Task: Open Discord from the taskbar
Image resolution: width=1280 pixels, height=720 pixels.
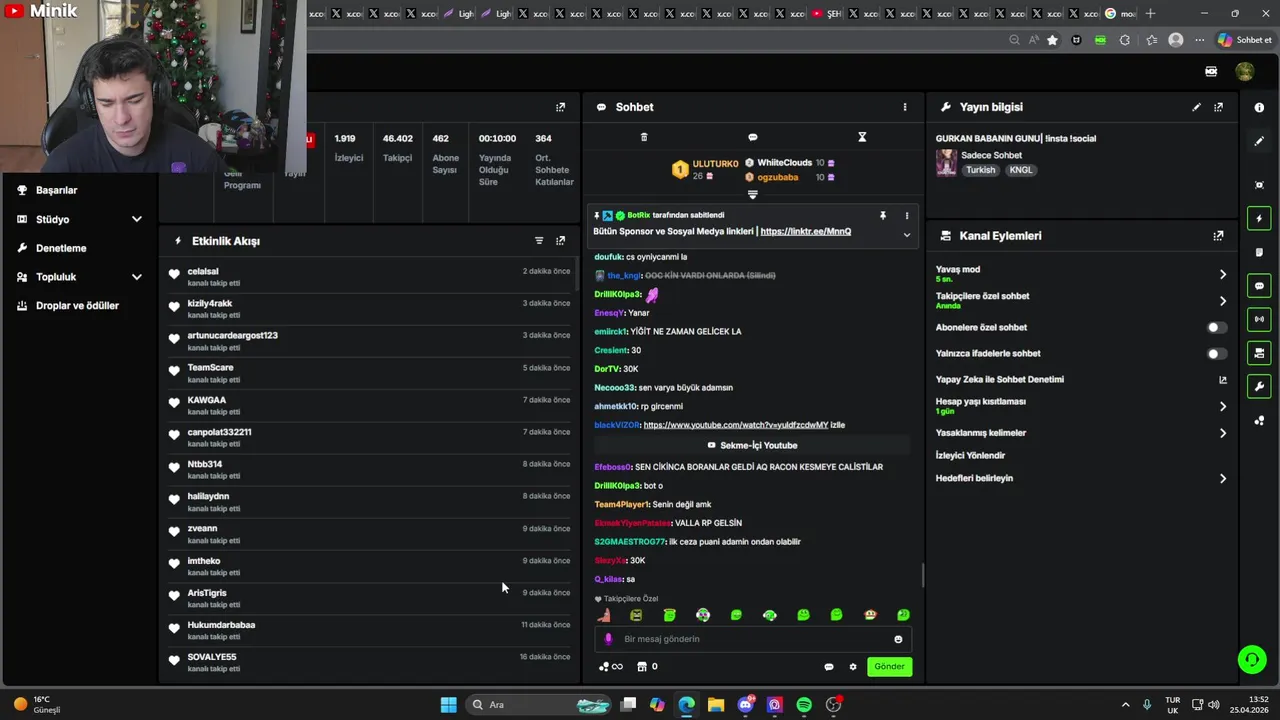Action: click(x=745, y=705)
